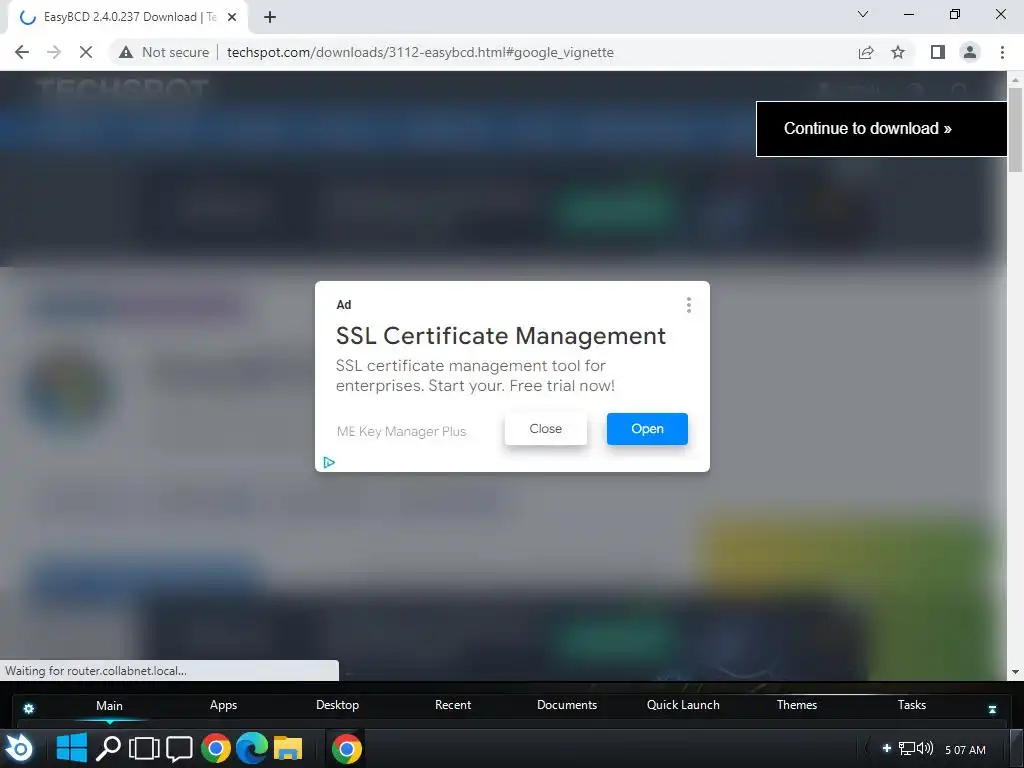Close the SSL Certificate ad
1024x768 pixels.
(545, 429)
